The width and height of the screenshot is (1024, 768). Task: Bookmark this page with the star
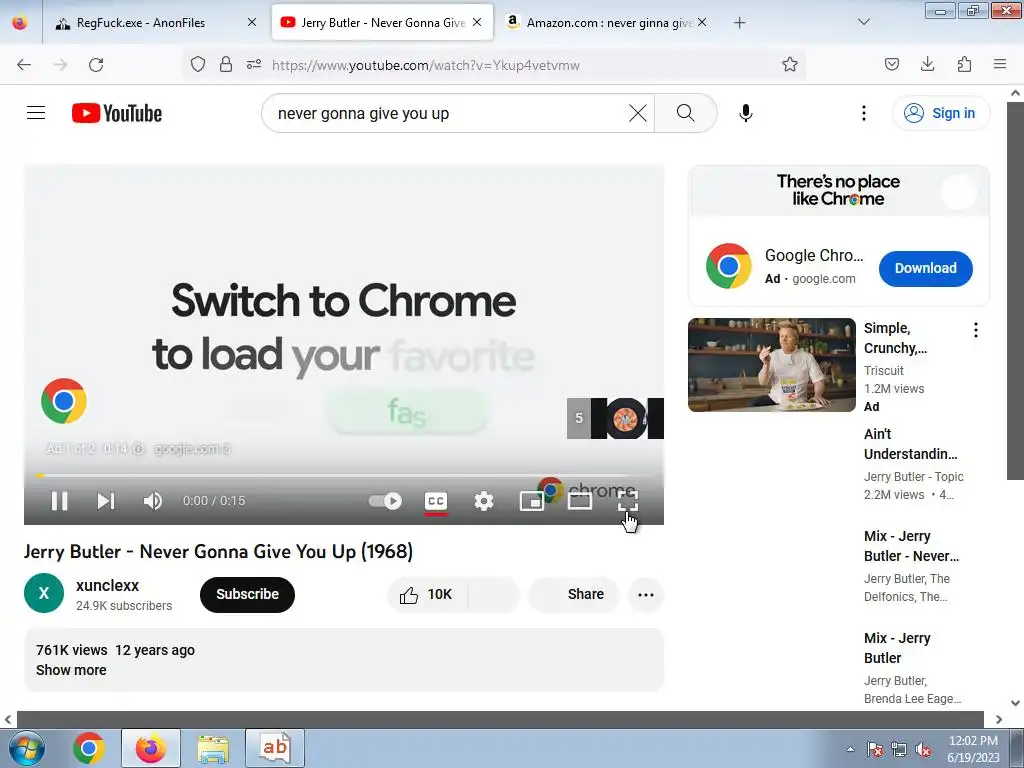pos(790,64)
